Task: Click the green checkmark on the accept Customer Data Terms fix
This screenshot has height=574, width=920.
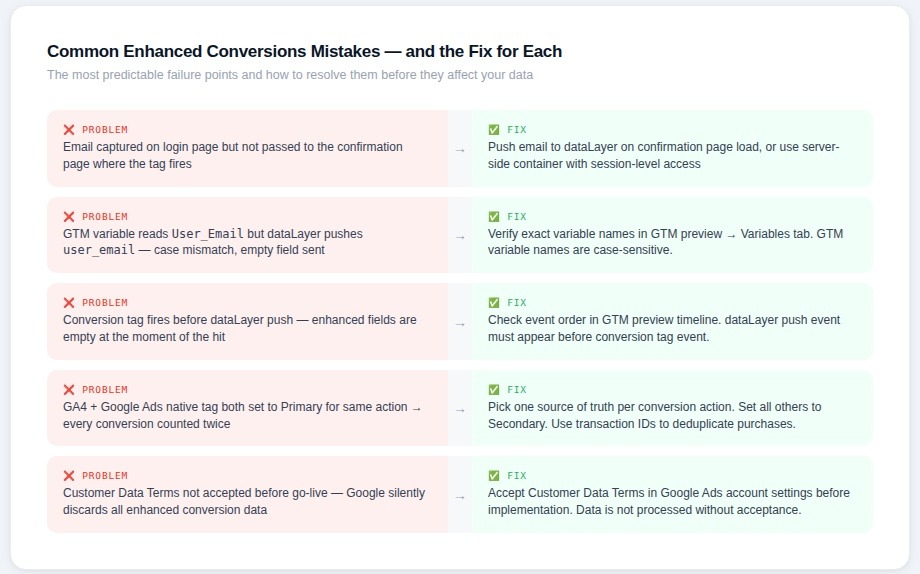Action: click(x=494, y=476)
